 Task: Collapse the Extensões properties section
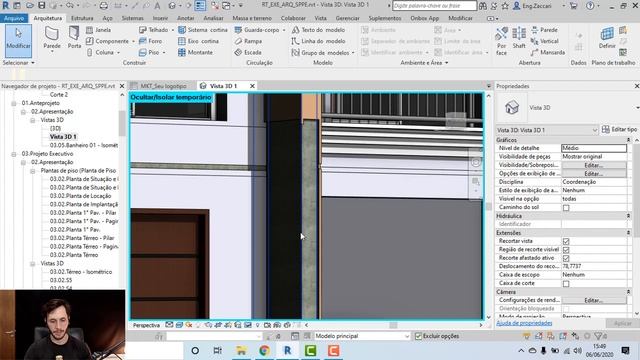(x=628, y=233)
